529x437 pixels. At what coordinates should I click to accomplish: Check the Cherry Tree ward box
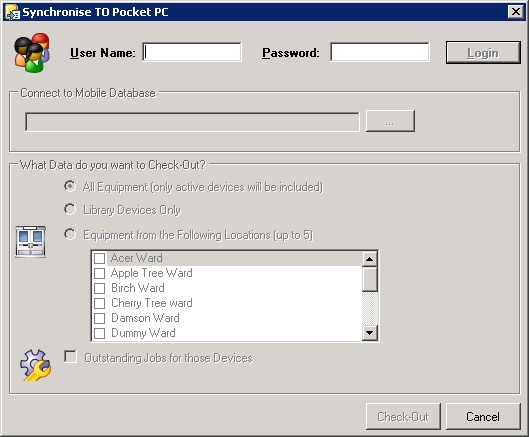point(99,303)
